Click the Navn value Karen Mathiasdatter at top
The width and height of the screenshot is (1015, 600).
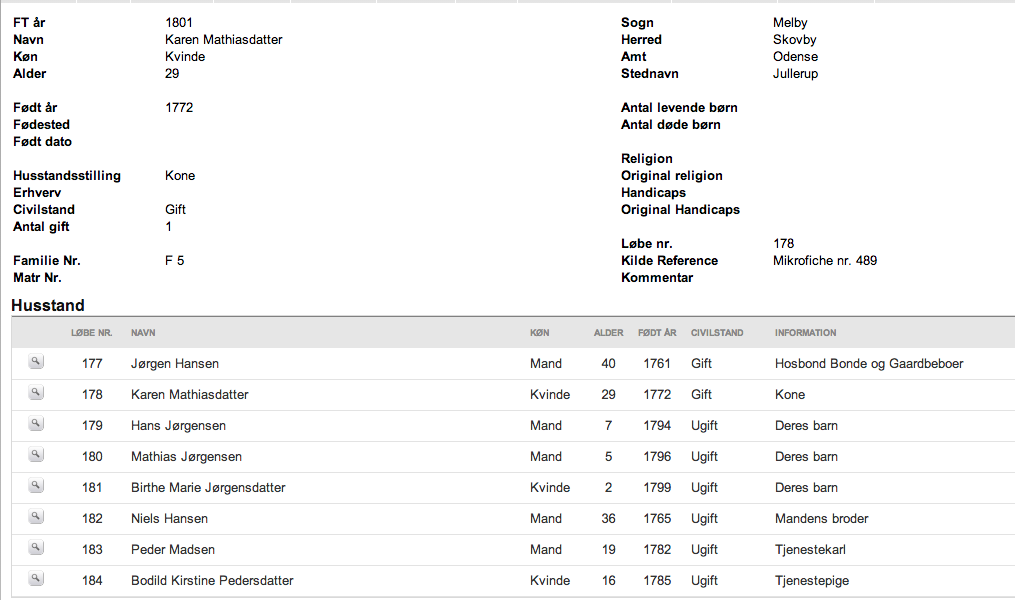point(223,39)
